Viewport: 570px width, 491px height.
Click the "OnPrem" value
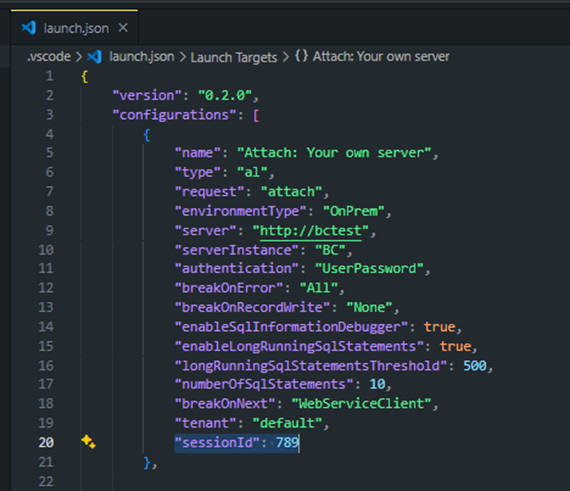354,211
